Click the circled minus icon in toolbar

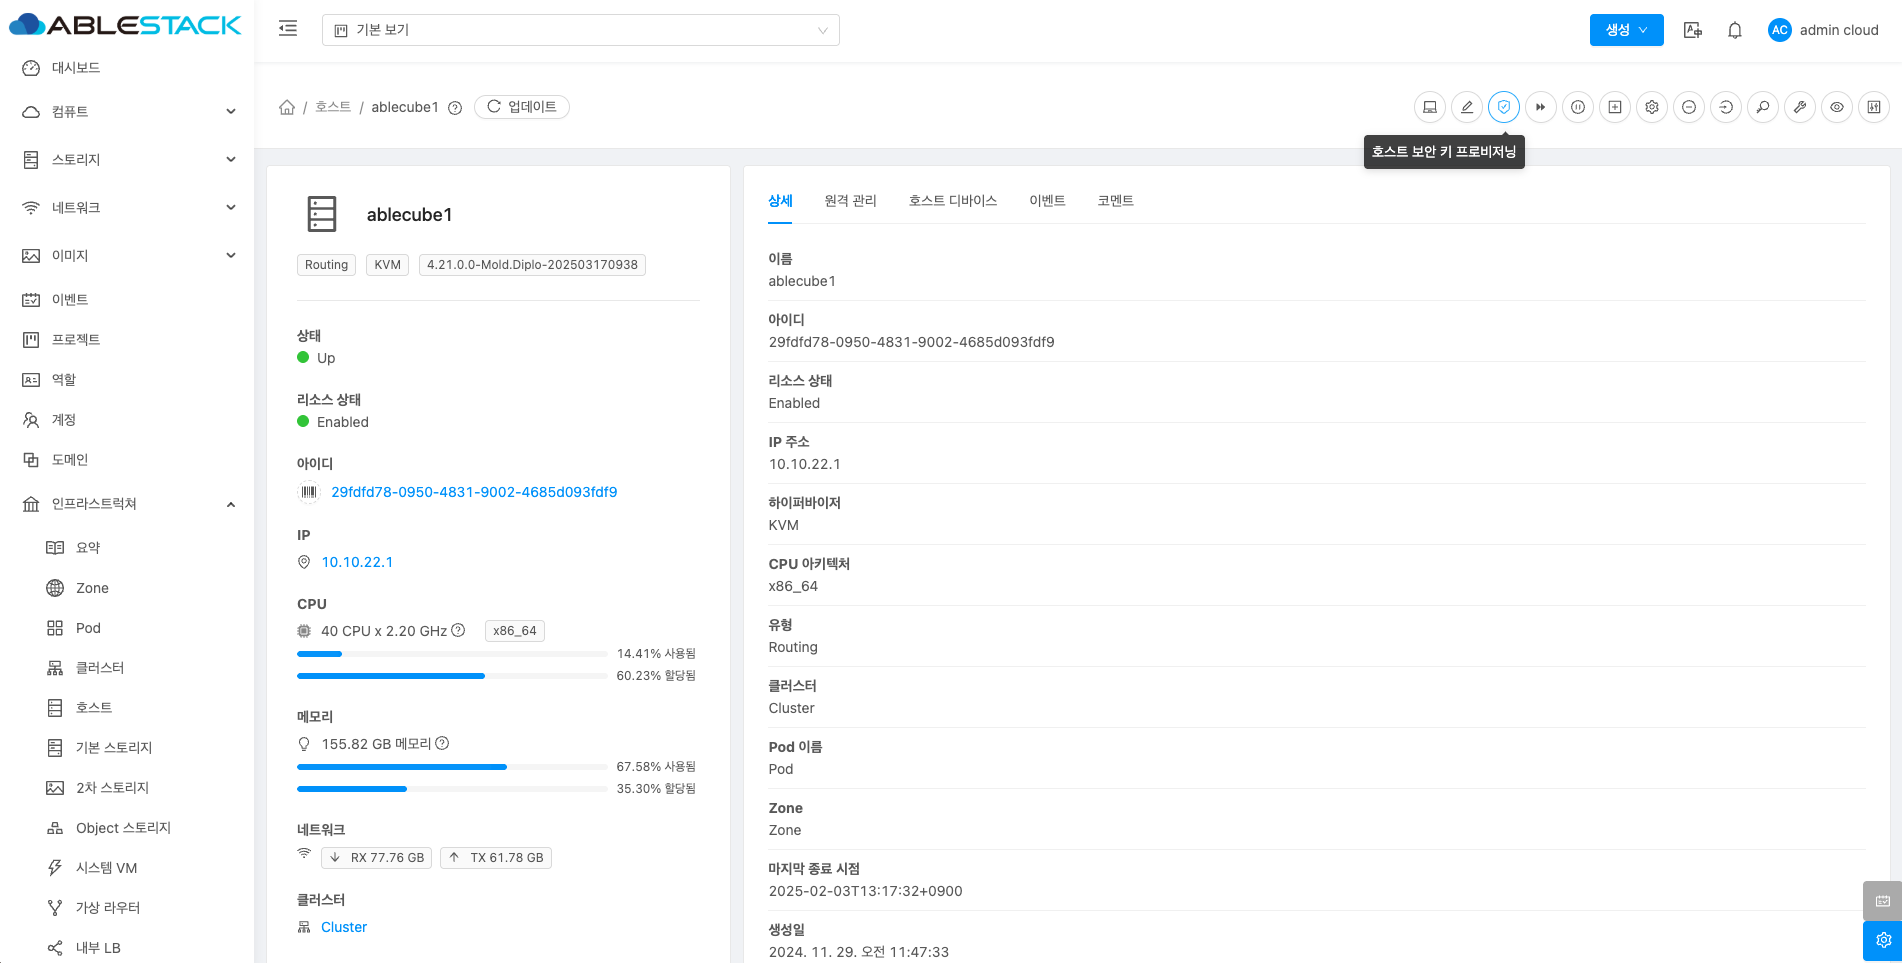1688,107
